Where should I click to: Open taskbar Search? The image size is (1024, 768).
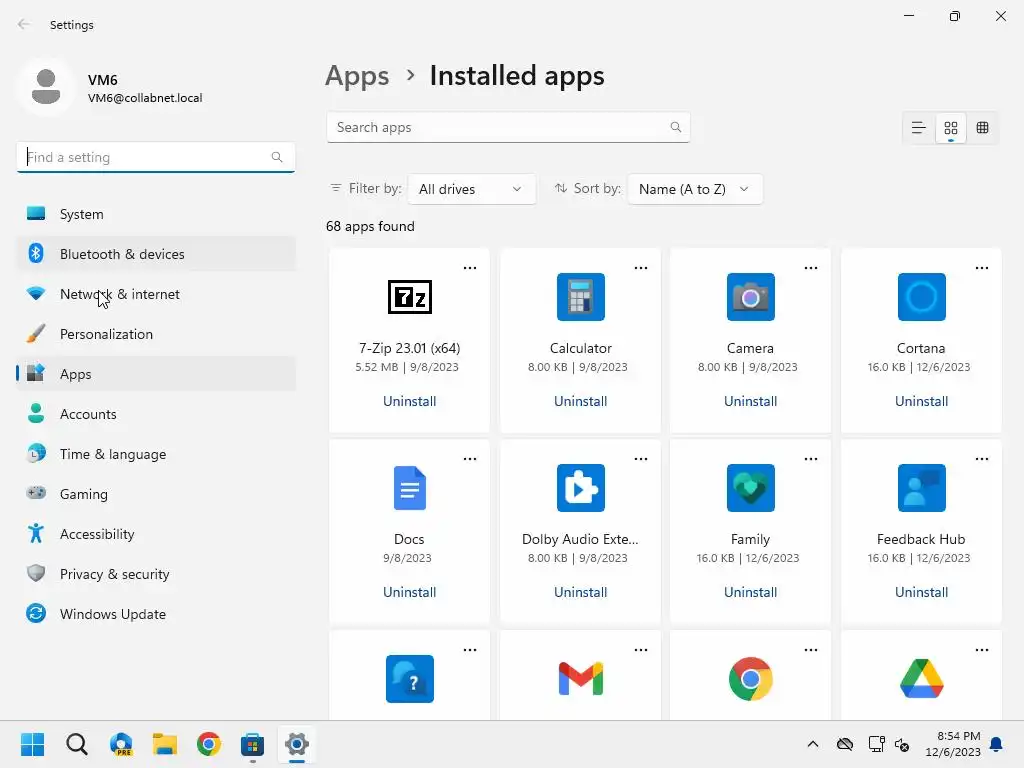76,744
